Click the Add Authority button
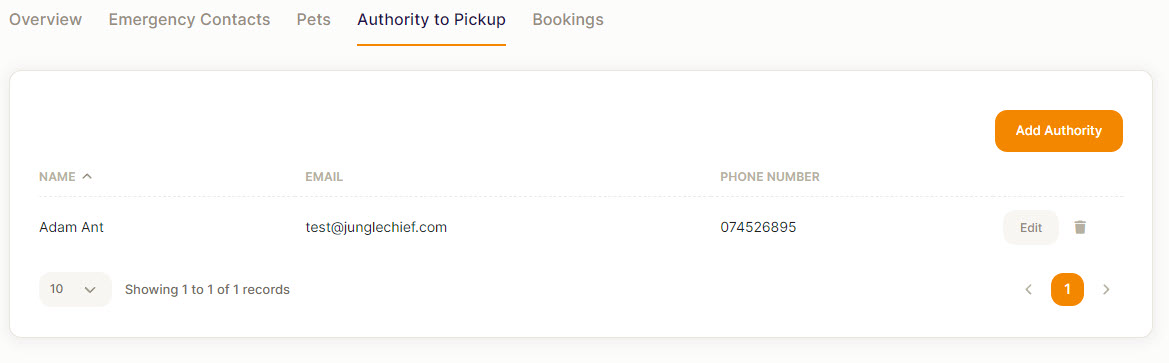Image resolution: width=1169 pixels, height=363 pixels. (1059, 131)
